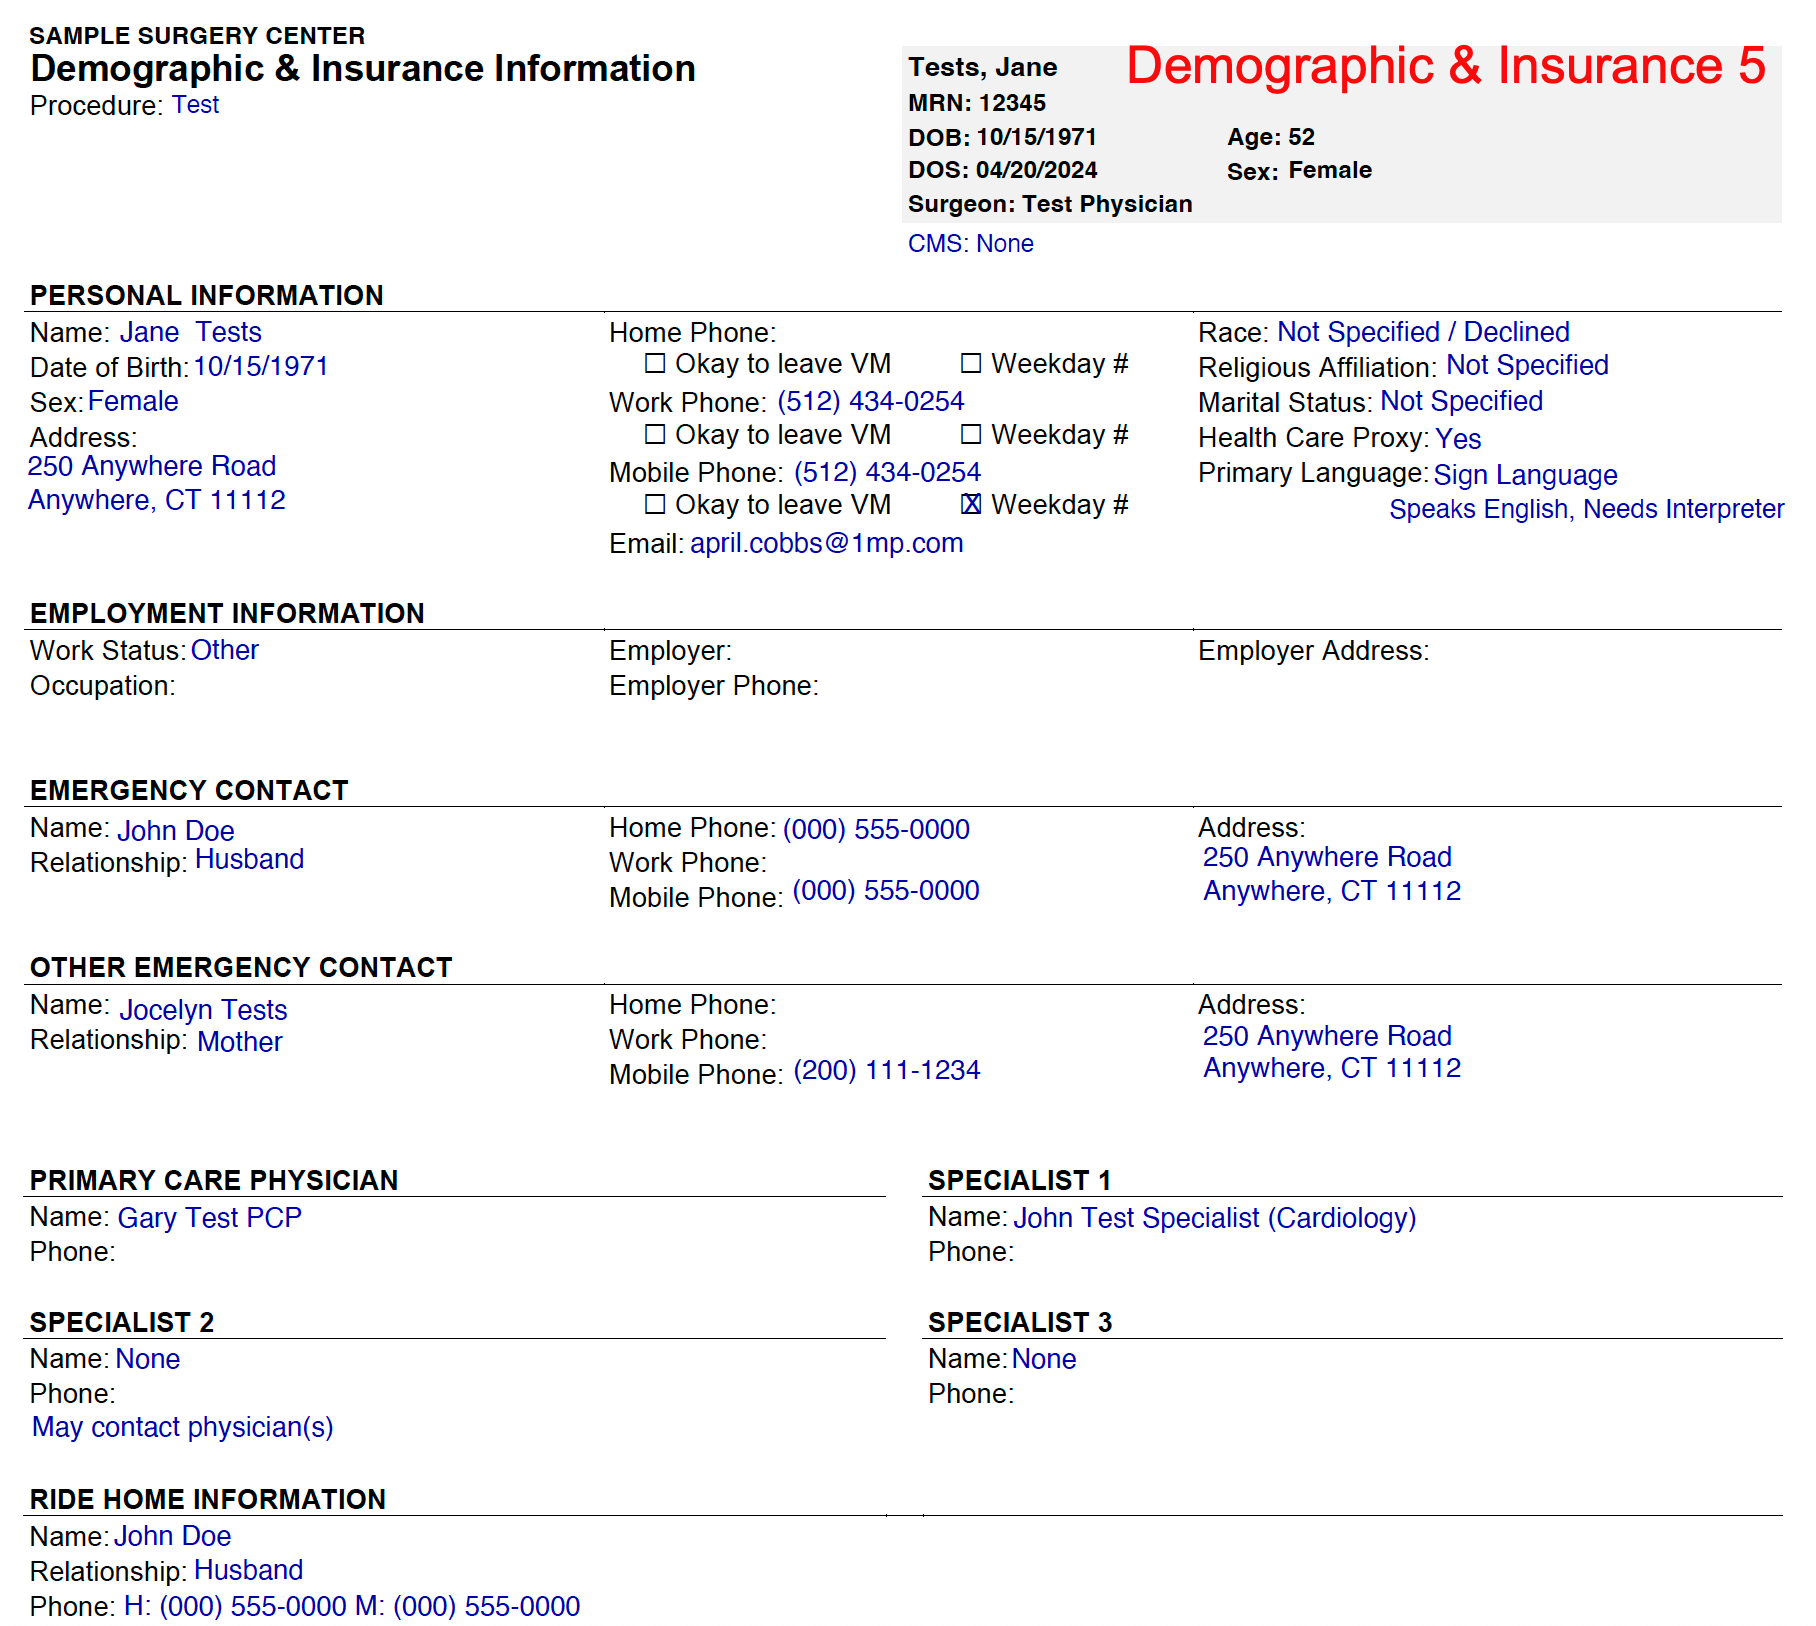Click other emergency contact name Jocelyn Tests
This screenshot has width=1816, height=1626.
204,1010
